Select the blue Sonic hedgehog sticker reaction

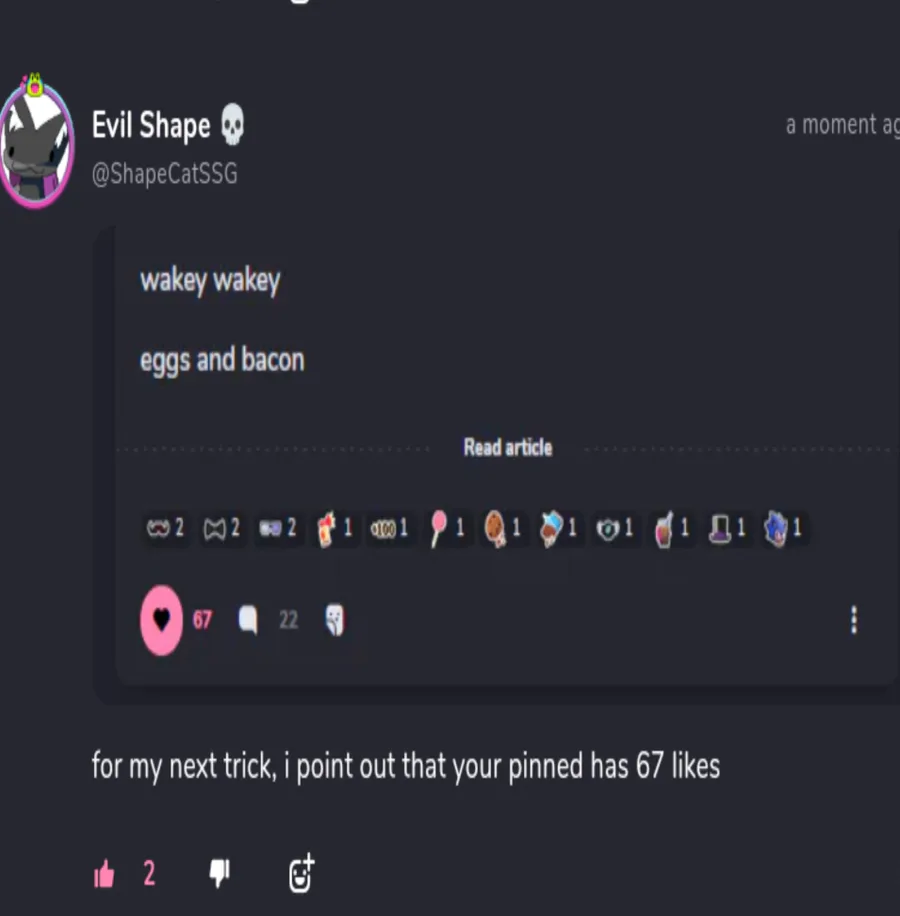pos(783,529)
